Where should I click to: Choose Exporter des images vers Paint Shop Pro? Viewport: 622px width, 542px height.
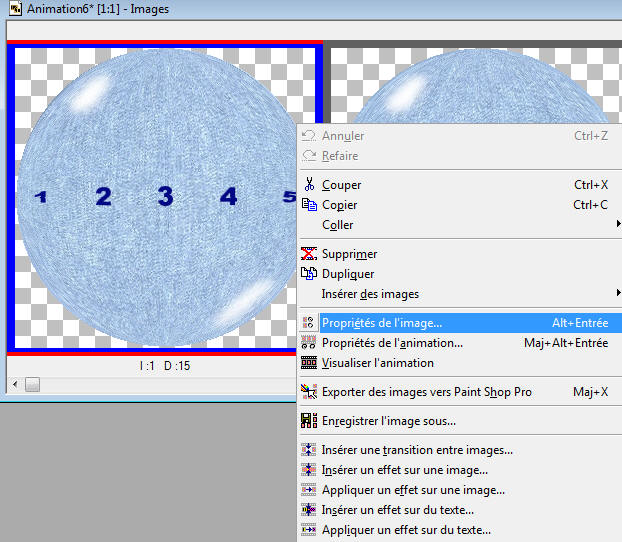(459, 392)
